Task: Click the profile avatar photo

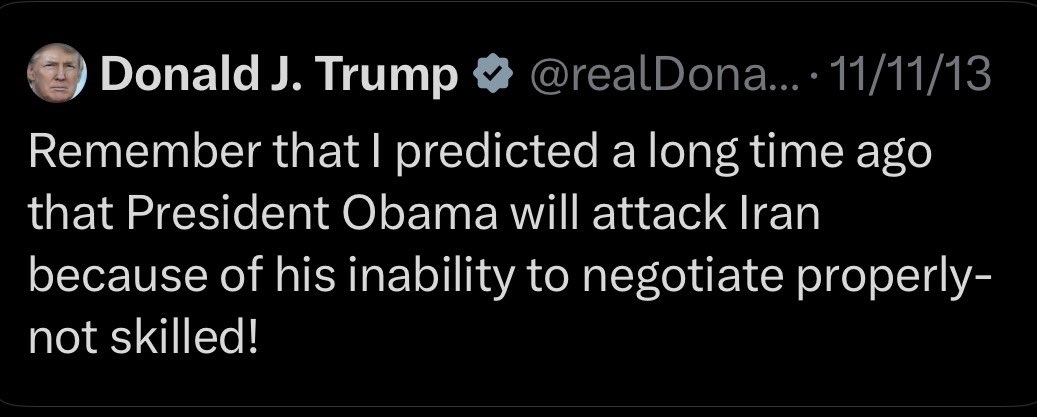Action: coord(62,78)
